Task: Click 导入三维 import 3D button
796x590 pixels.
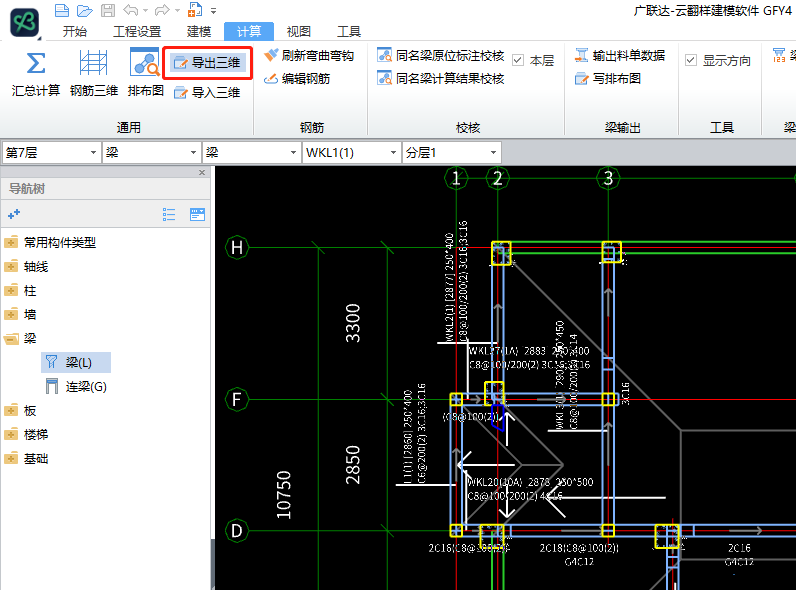Action: [207, 92]
